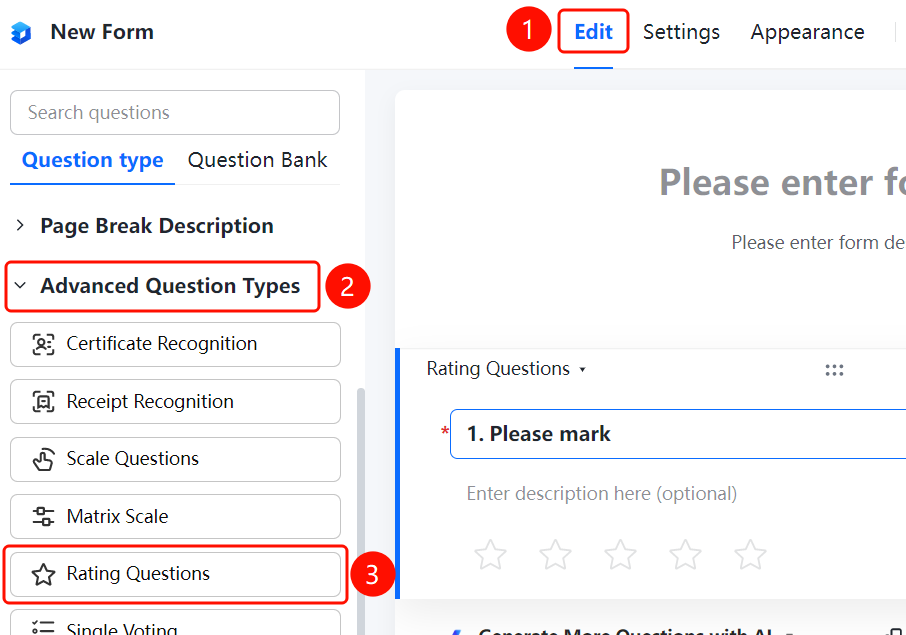Click the question list scrollbar

pos(361,511)
